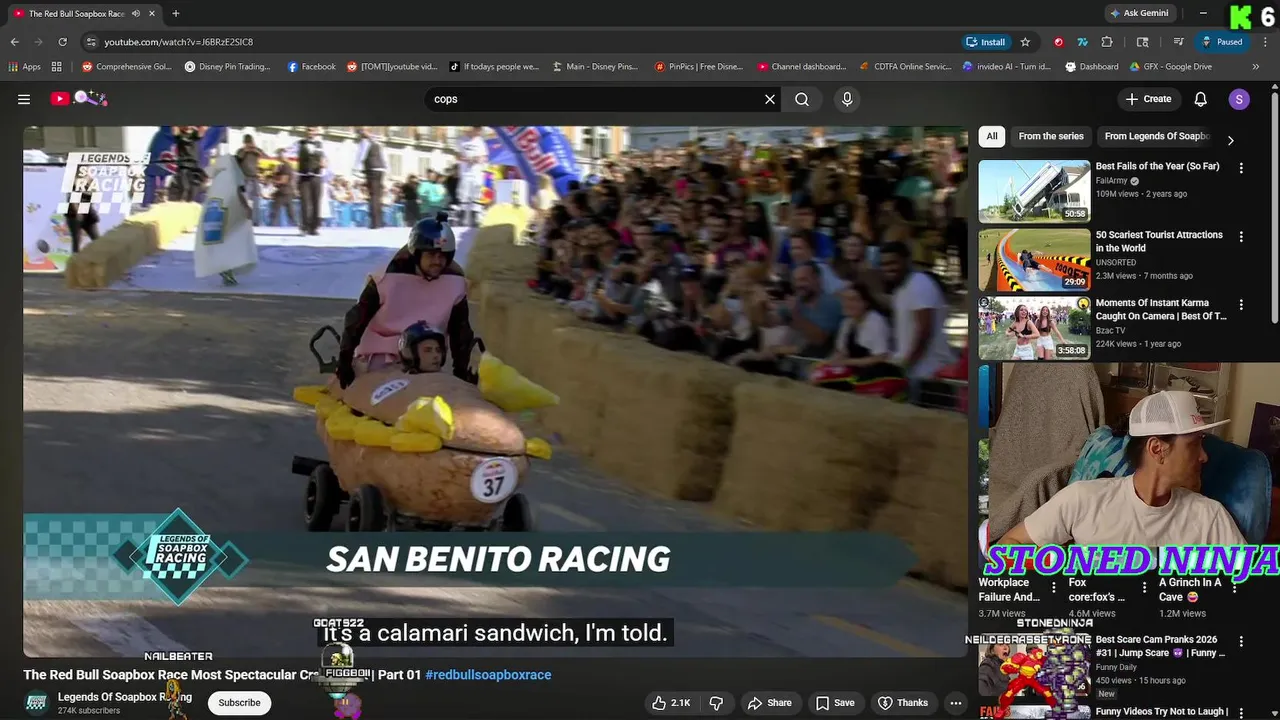The width and height of the screenshot is (1280, 720).
Task: Send a Thanks to the creator
Action: tap(903, 703)
